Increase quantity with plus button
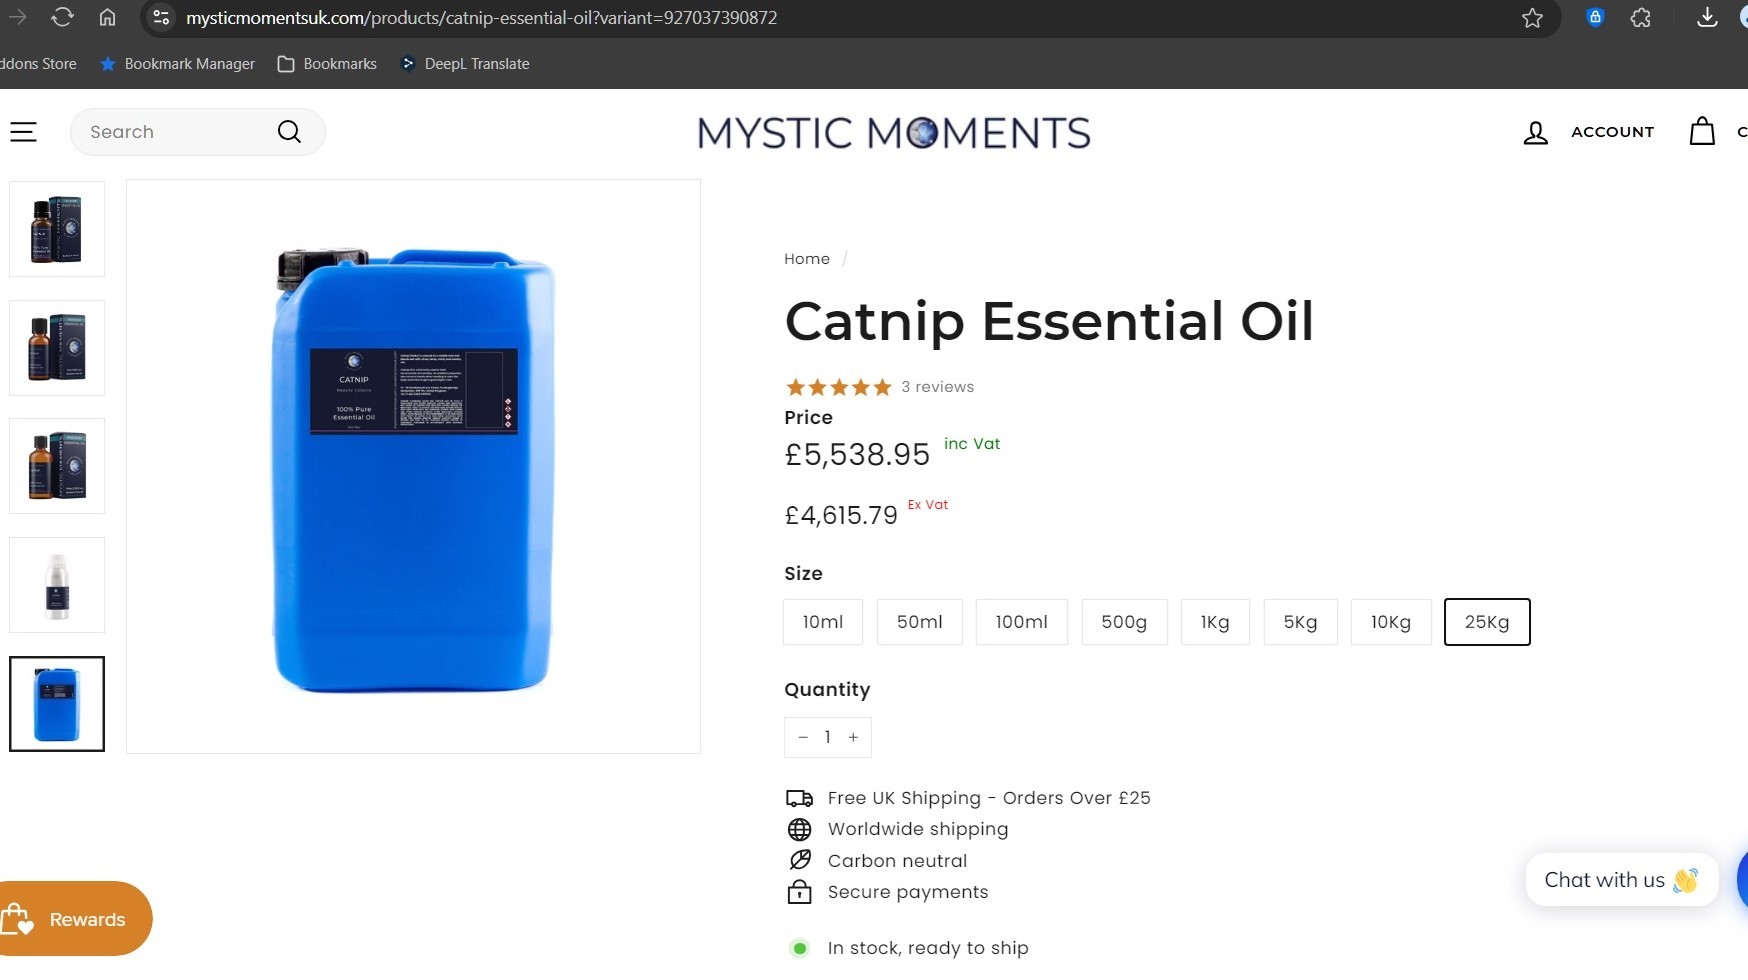Screen dimensions: 1748x980 (853, 737)
